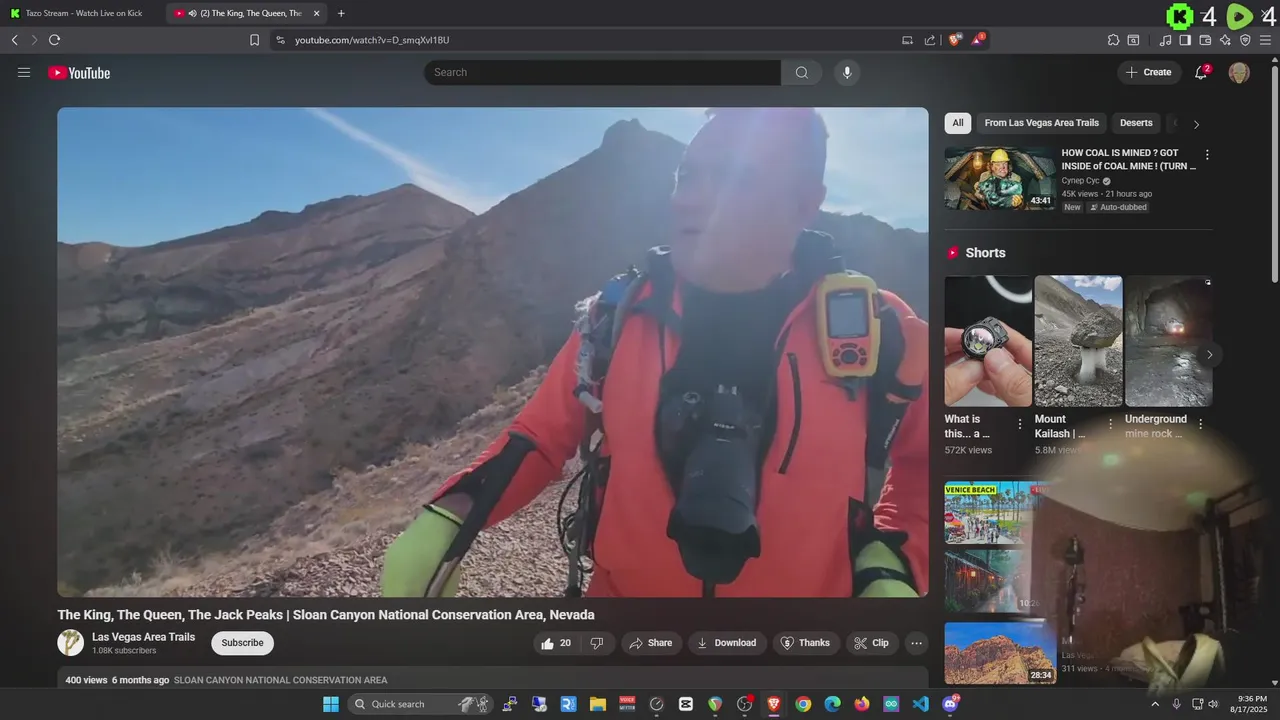1280x720 pixels.
Task: Switch to Tazo Stream Kick tab
Action: point(83,13)
